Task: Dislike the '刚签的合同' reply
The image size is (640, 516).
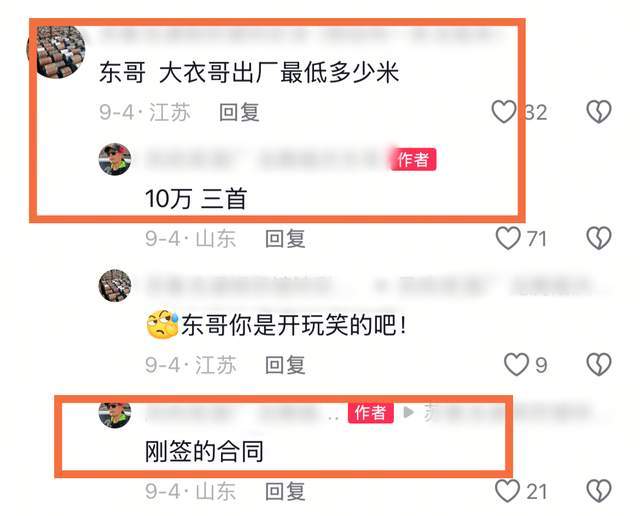Action: pos(599,491)
